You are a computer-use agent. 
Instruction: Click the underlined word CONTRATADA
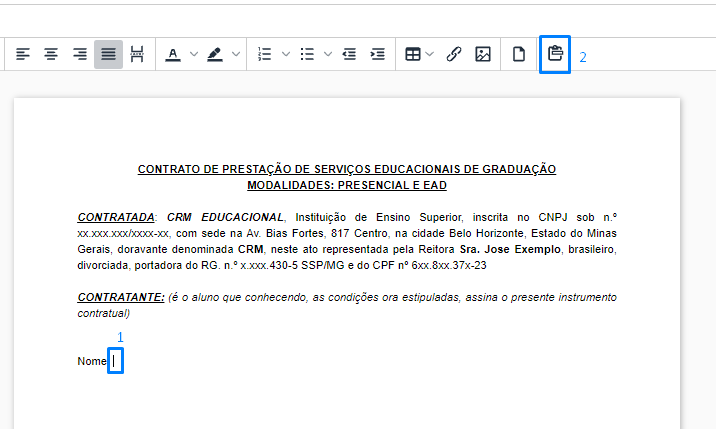pos(116,217)
